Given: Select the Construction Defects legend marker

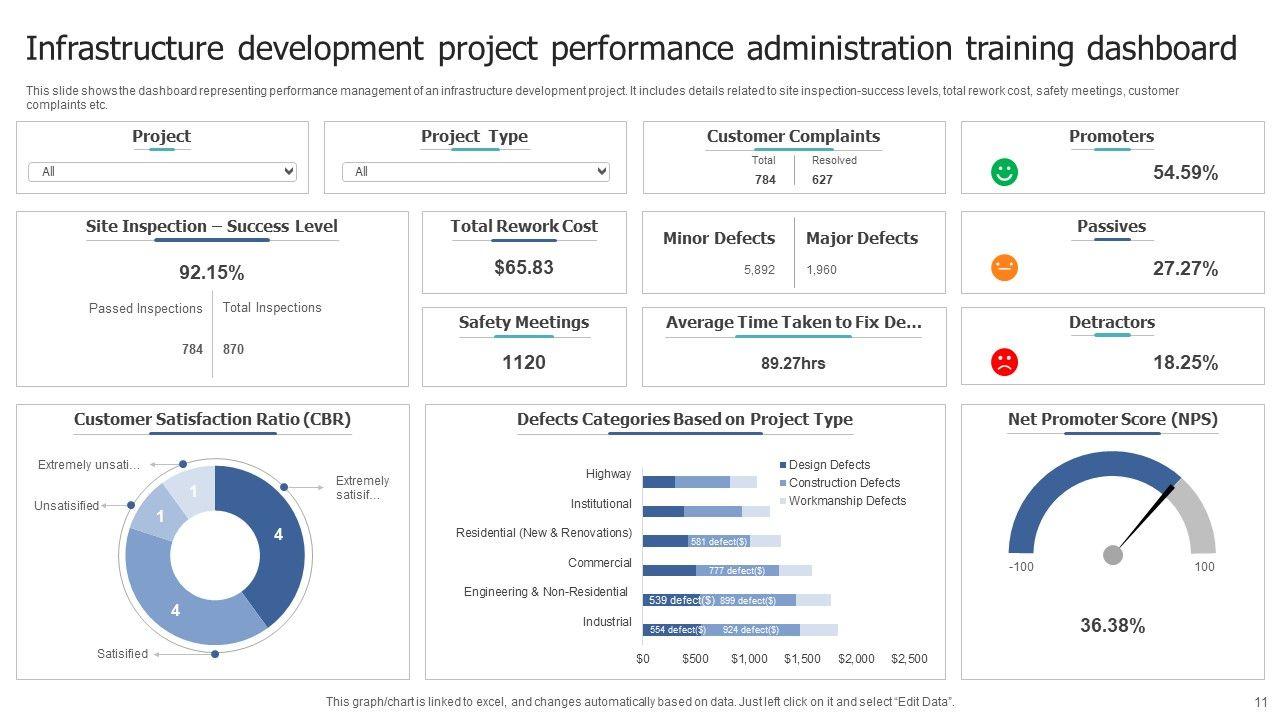Looking at the screenshot, I should click(x=782, y=483).
